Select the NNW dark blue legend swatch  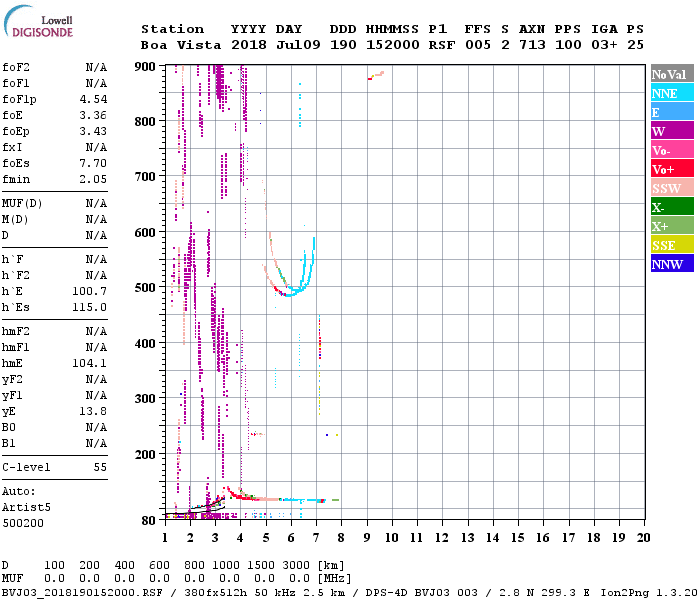pyautogui.click(x=672, y=264)
